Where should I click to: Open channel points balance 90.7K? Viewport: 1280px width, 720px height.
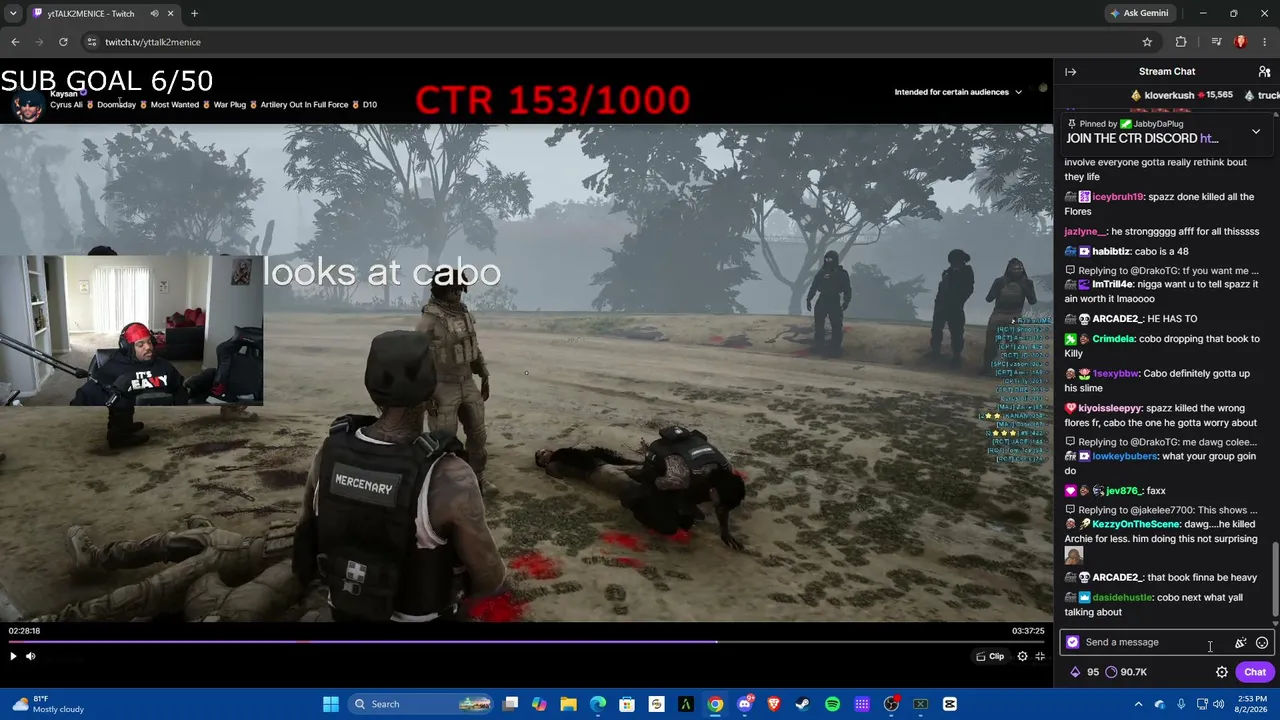click(x=1126, y=672)
